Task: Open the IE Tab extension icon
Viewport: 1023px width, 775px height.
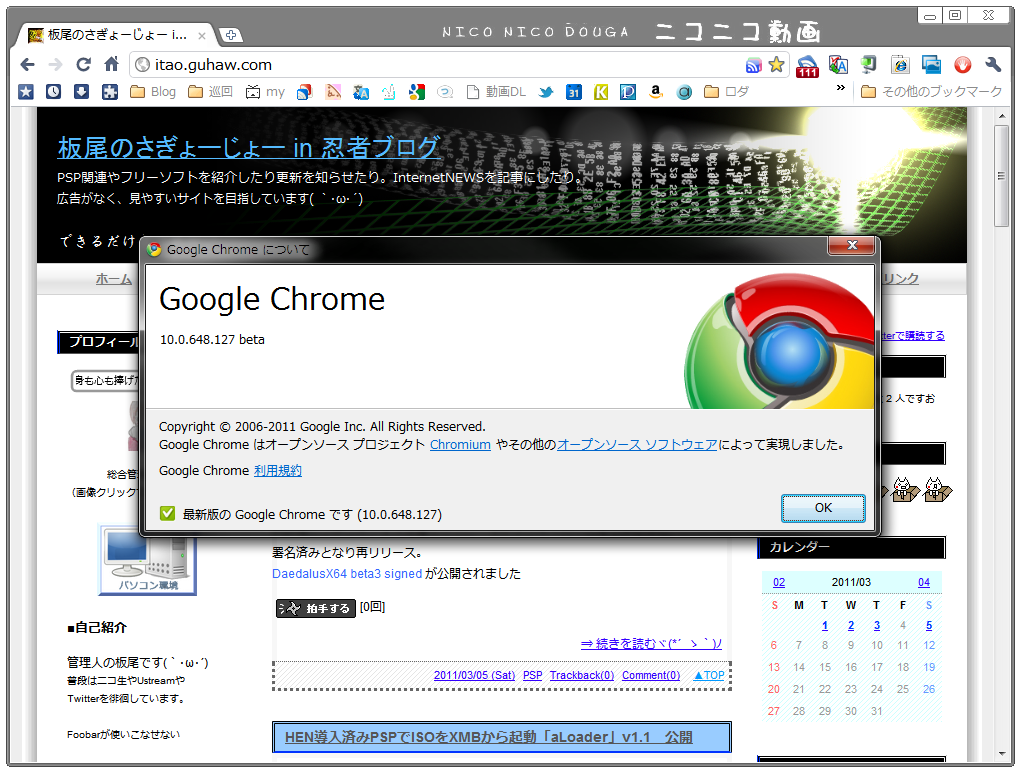Action: pos(900,65)
